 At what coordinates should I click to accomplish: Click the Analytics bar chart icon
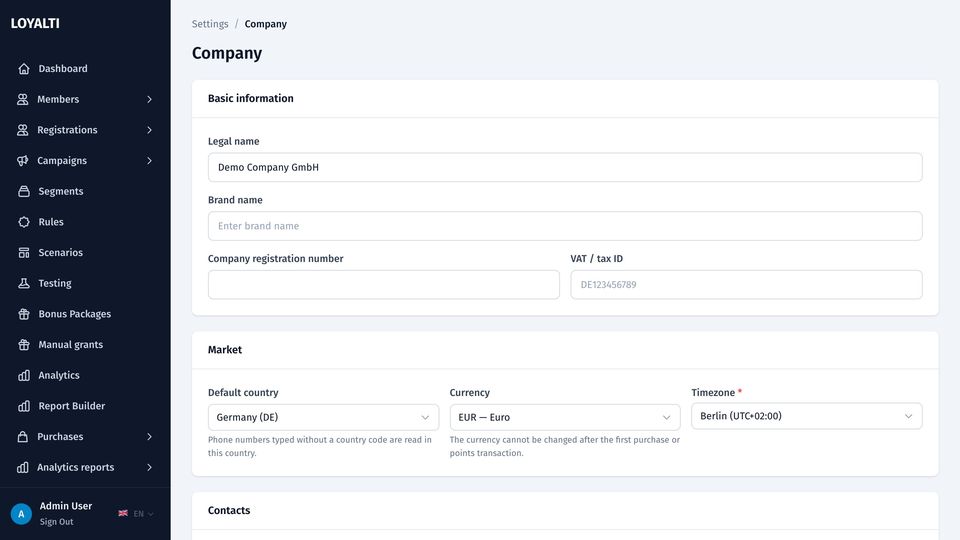coord(24,375)
